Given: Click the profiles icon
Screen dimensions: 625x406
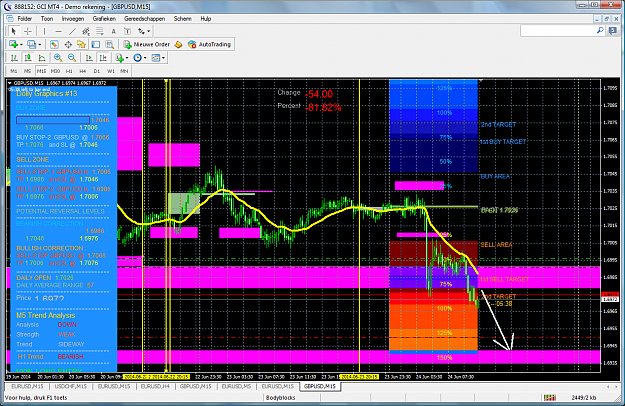Looking at the screenshot, I should [31, 44].
